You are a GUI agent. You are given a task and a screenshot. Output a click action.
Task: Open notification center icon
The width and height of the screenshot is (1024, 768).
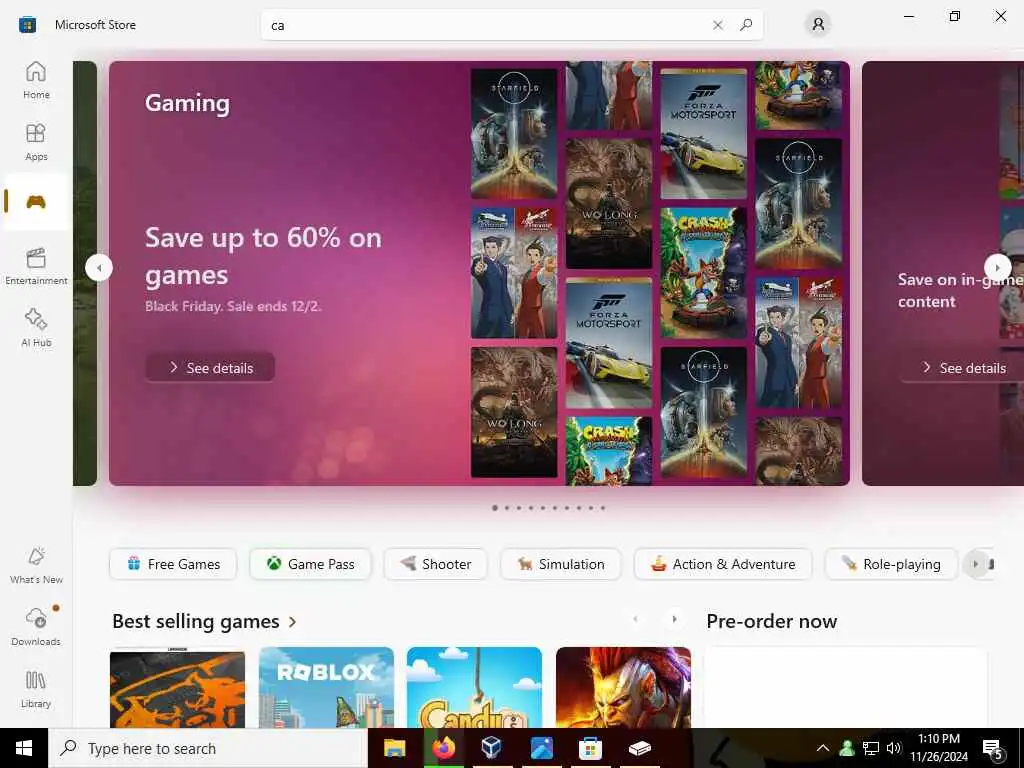click(x=993, y=748)
